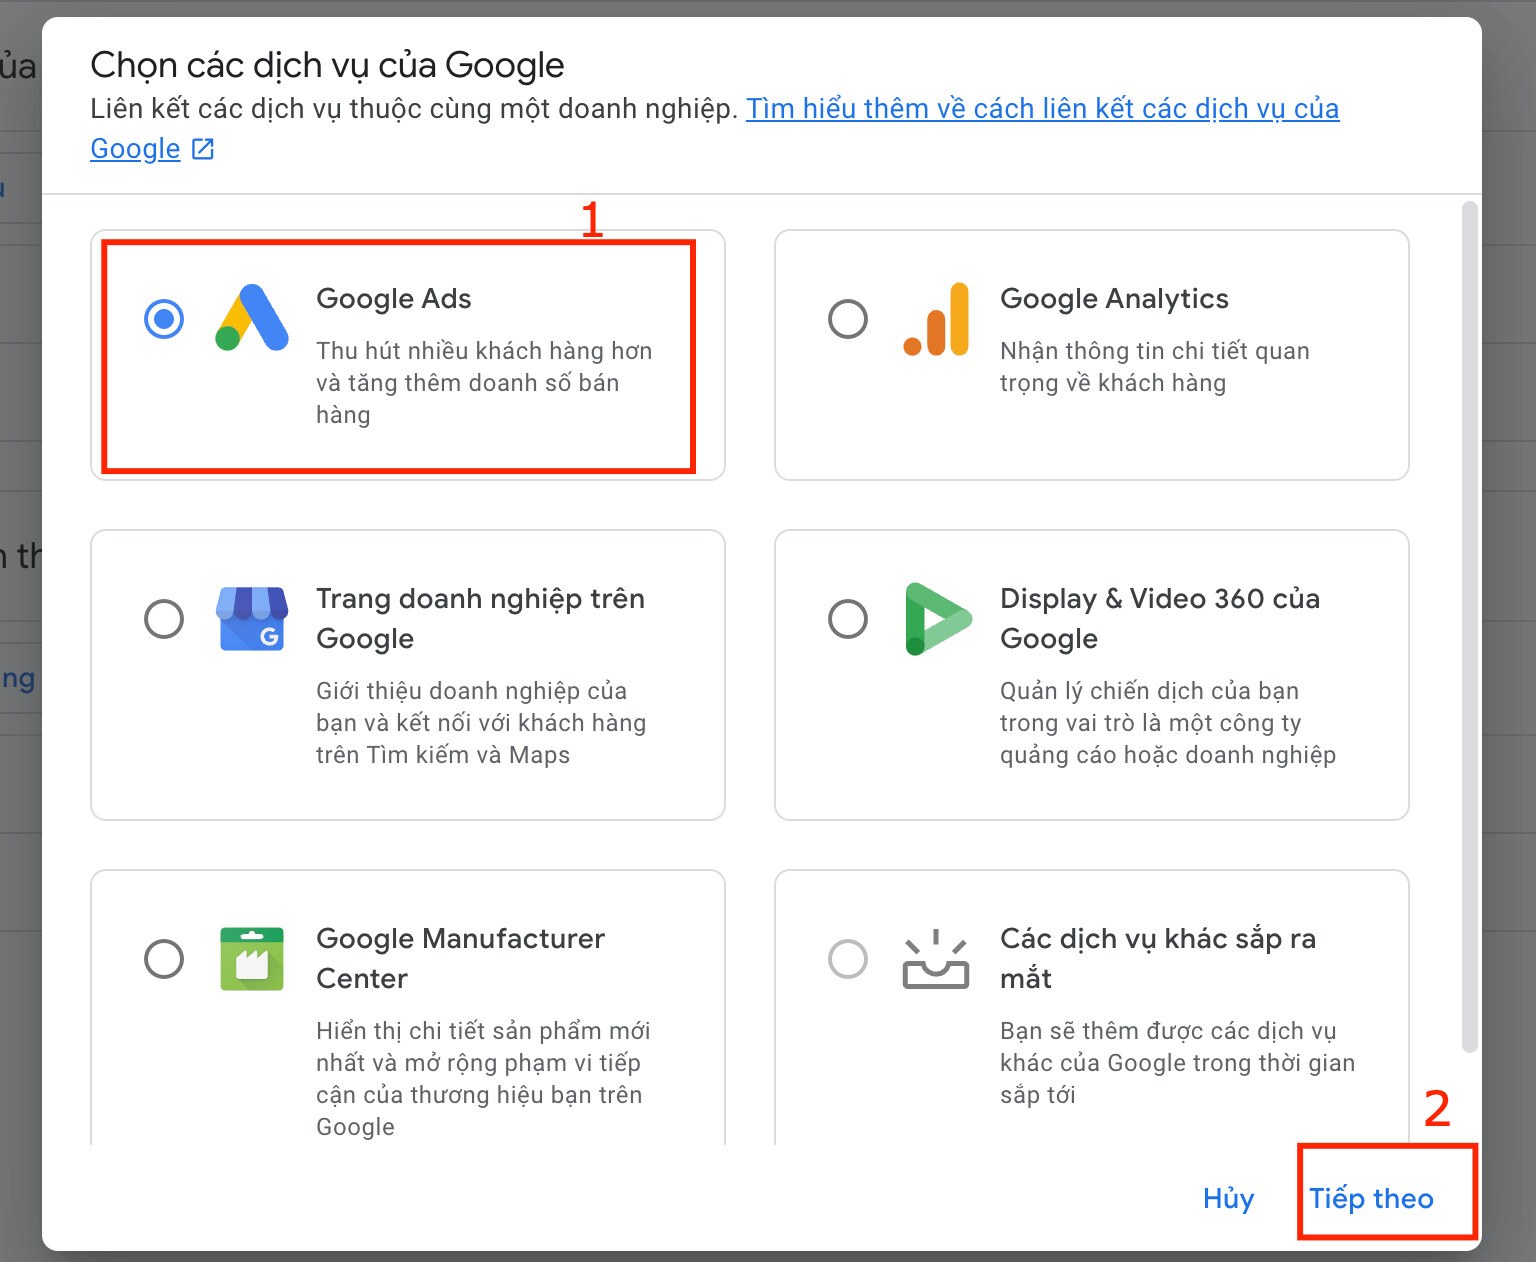Click the Giới thiệu doanh nghiệp của bạn description
The image size is (1536, 1262).
[481, 723]
